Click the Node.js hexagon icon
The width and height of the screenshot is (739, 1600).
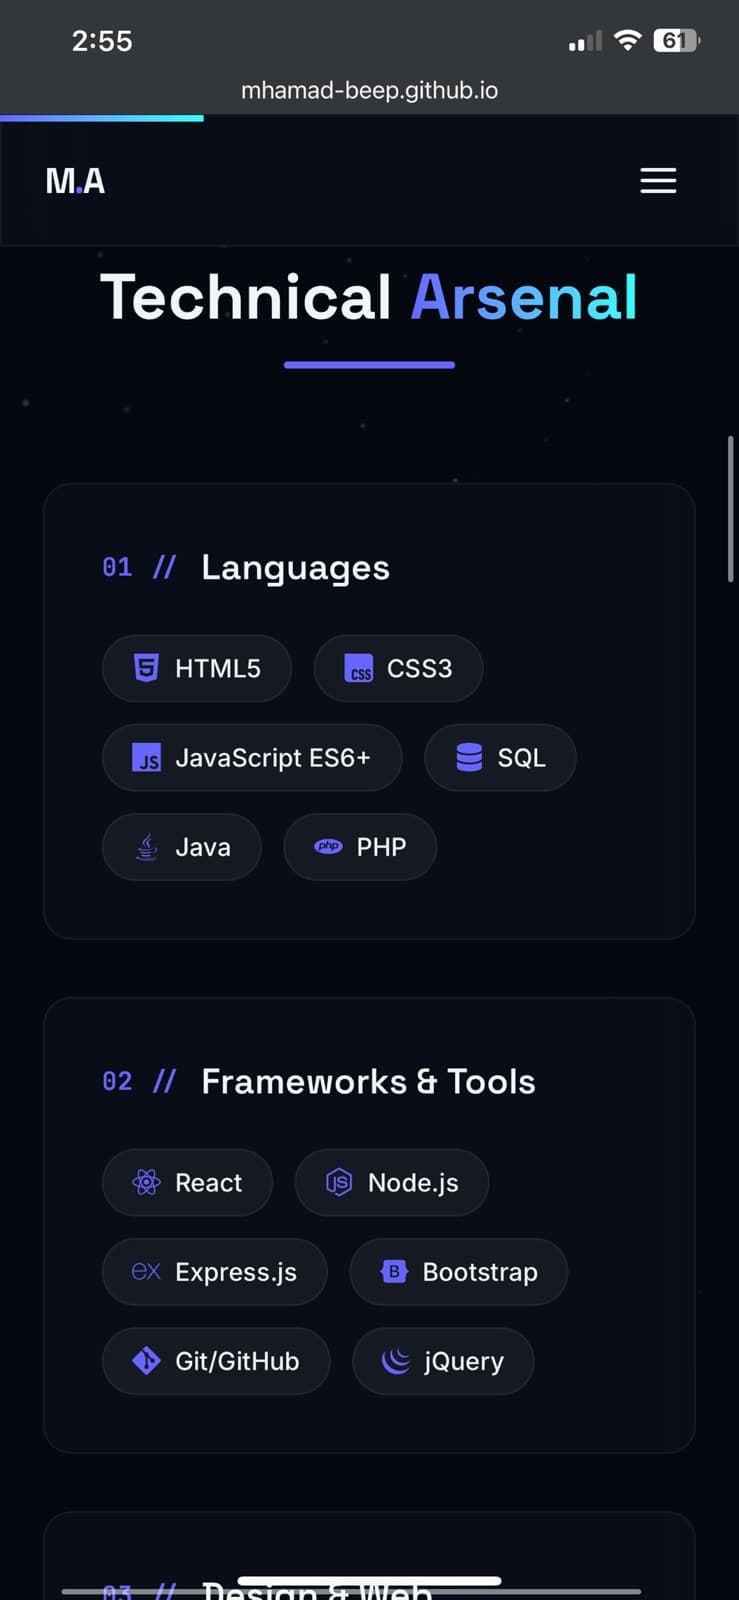point(339,1182)
